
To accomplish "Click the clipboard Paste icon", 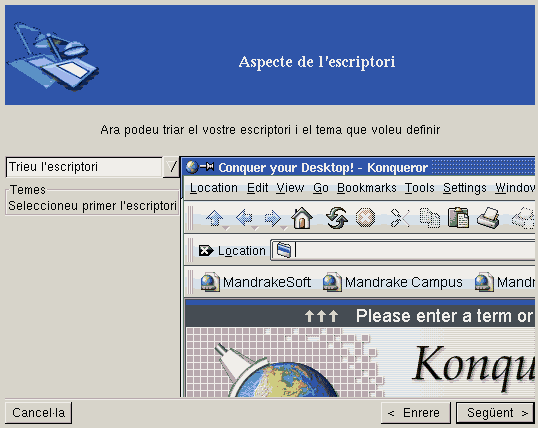I will (458, 218).
